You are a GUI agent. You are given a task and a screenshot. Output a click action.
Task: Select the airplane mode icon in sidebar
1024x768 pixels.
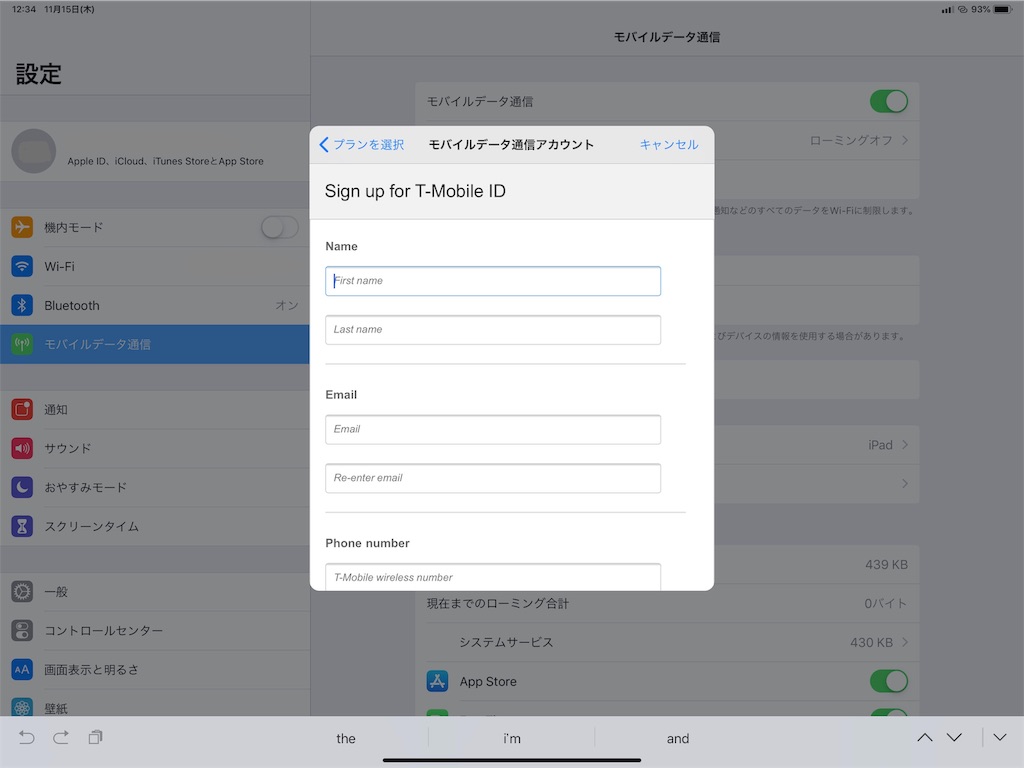(x=21, y=227)
